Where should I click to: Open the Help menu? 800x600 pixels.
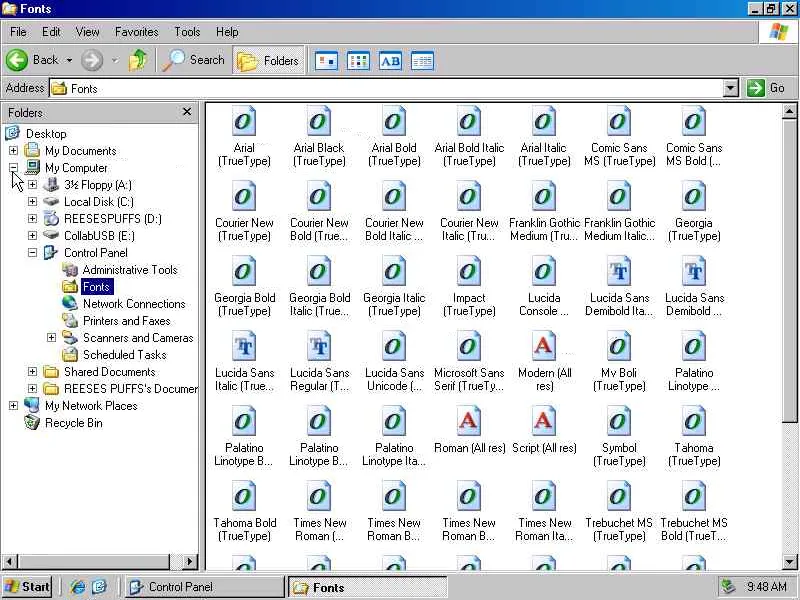point(227,32)
